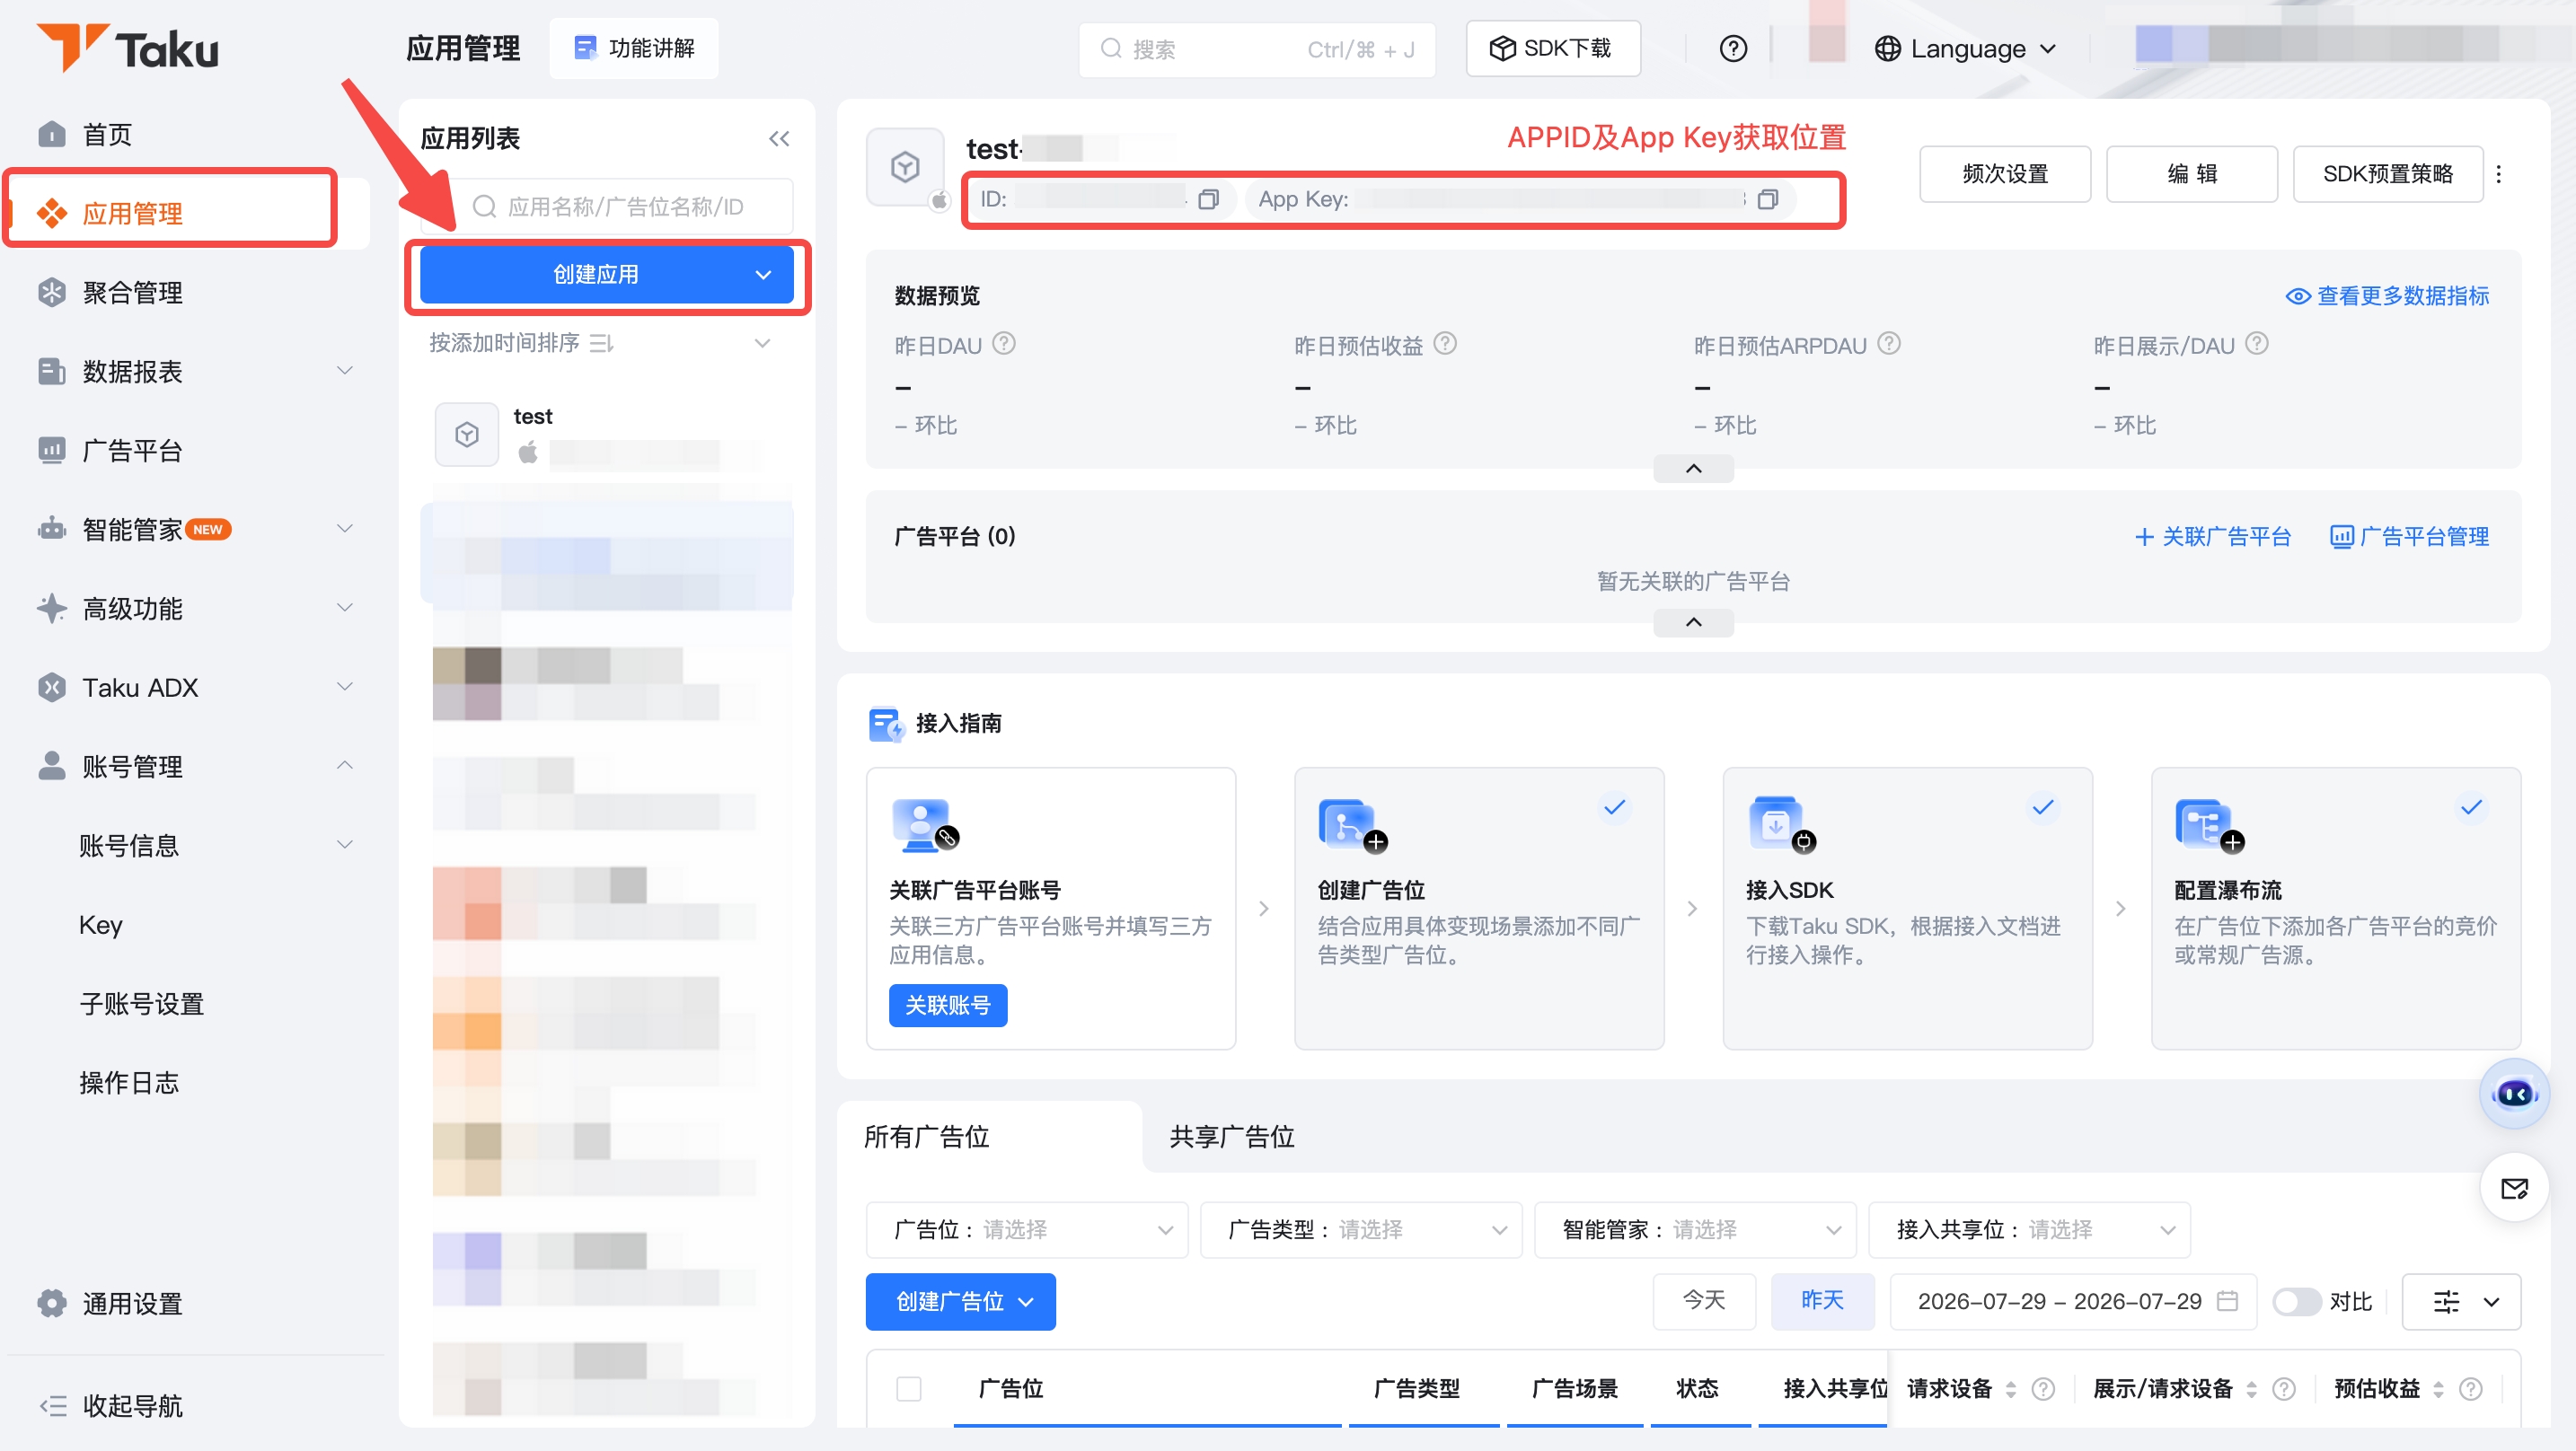
Task: Switch to the 所有广告位 tab
Action: click(926, 1137)
